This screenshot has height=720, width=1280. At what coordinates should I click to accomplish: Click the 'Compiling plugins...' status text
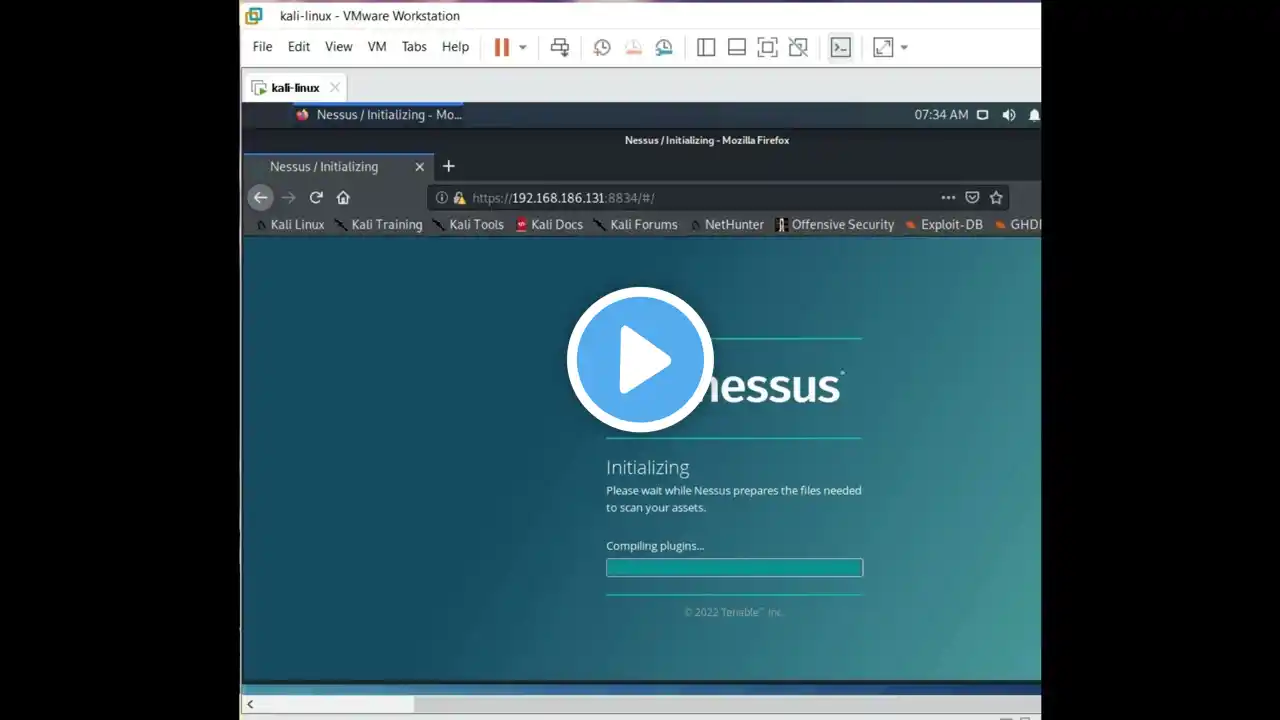coord(655,546)
